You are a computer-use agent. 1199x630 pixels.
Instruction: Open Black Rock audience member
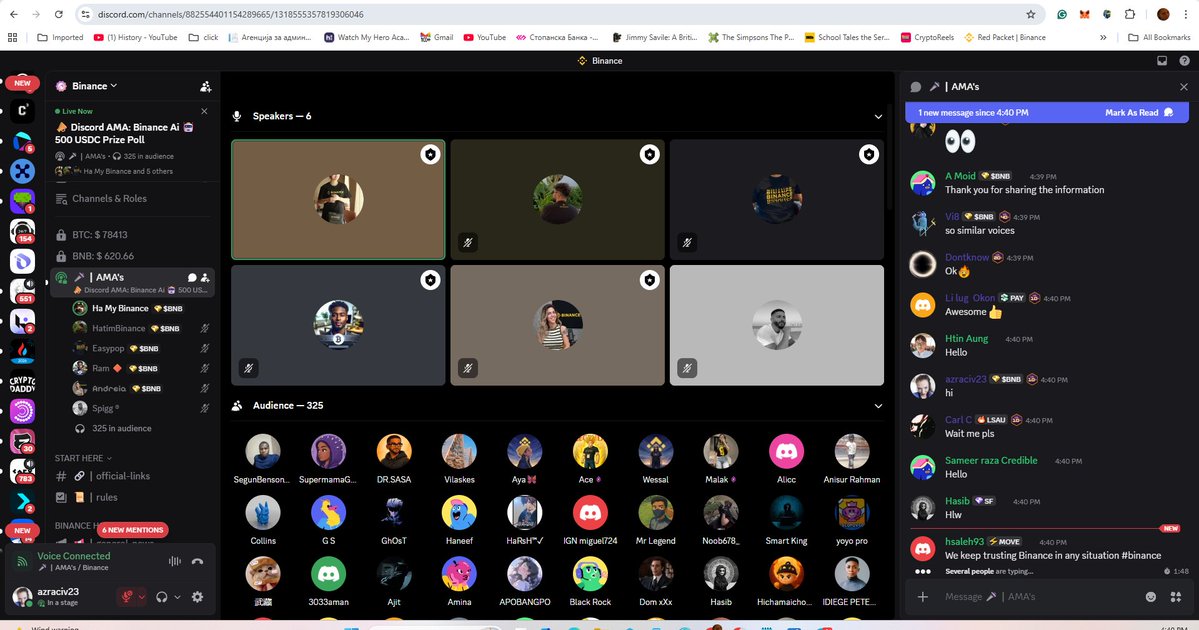tap(590, 581)
